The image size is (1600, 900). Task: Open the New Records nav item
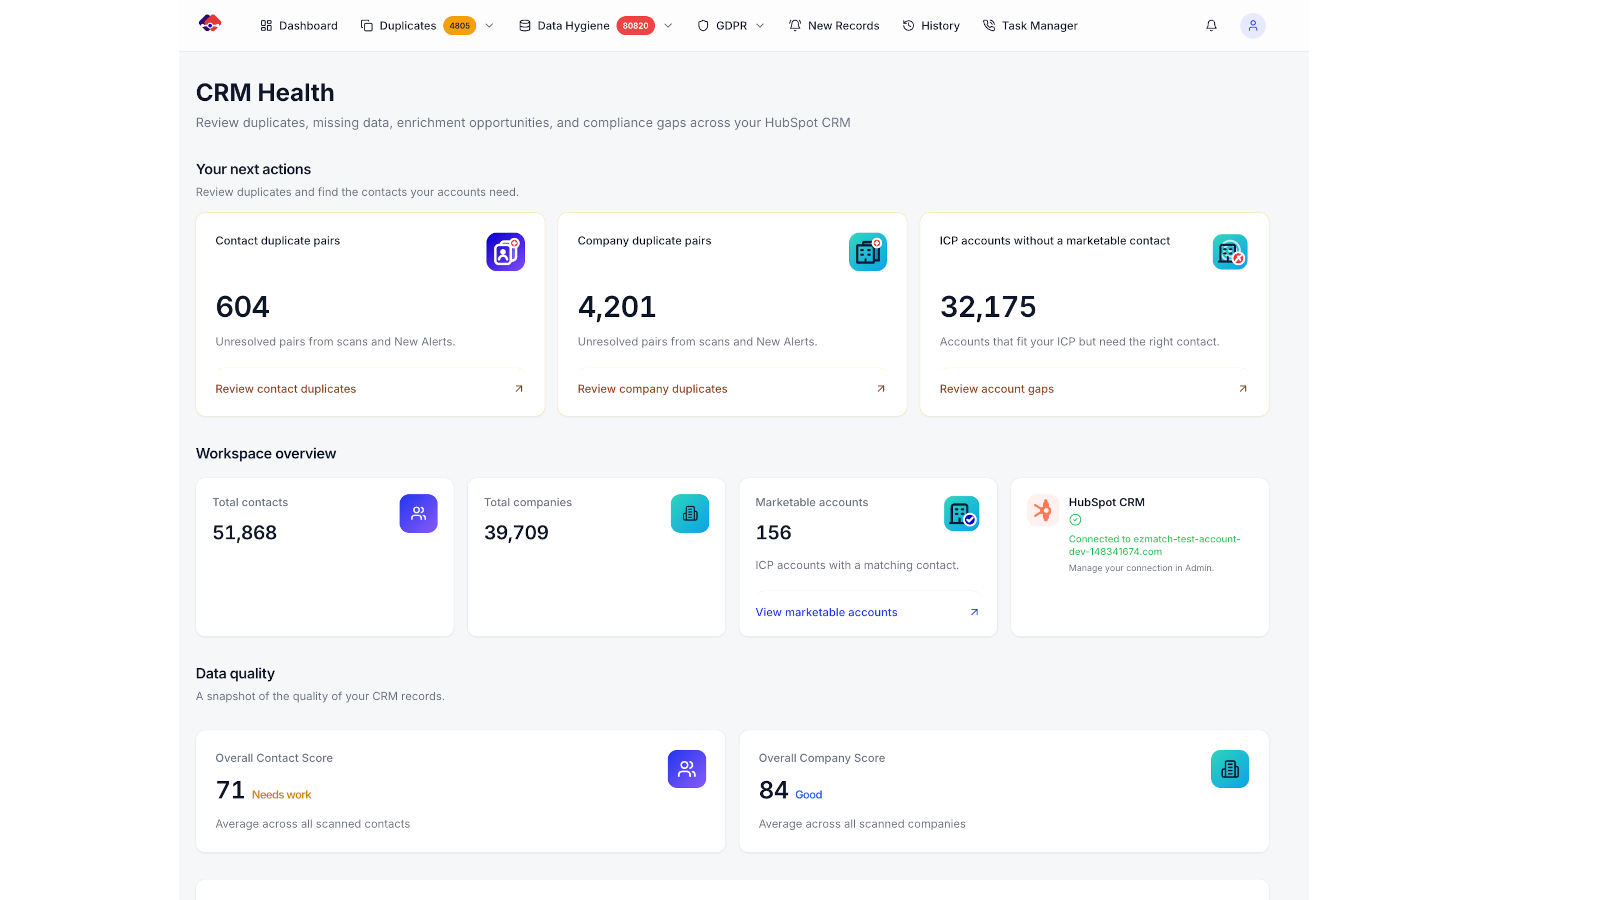834,26
